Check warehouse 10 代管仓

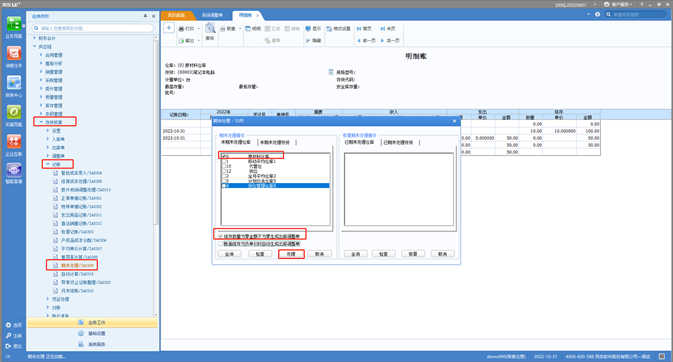click(x=224, y=166)
